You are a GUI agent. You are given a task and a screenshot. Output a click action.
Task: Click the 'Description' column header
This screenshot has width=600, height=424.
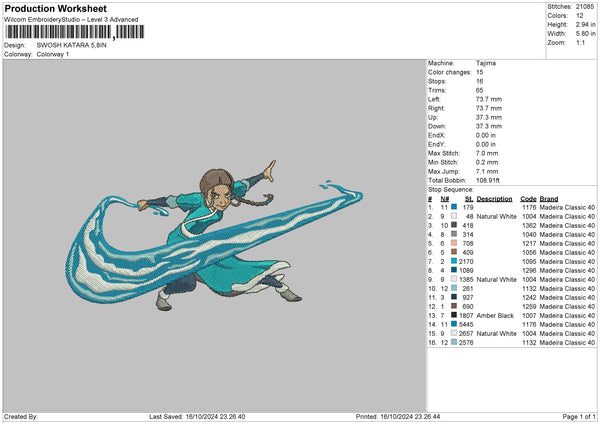(494, 199)
